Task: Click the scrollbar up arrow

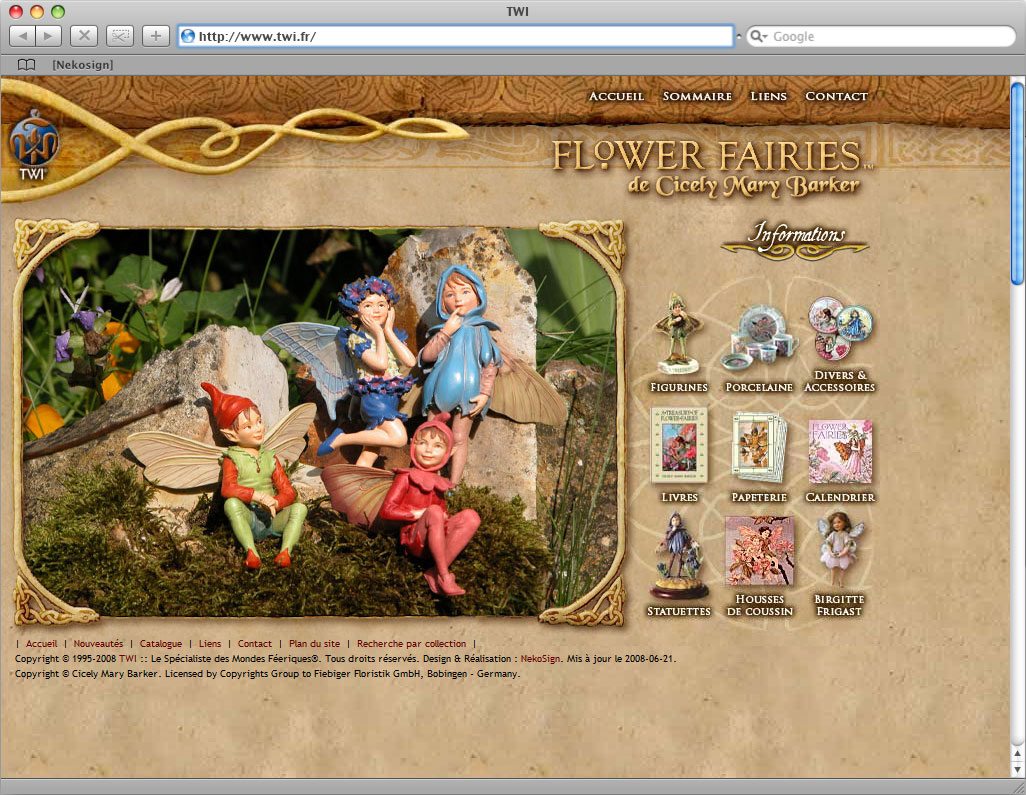Action: pyautogui.click(x=1017, y=754)
